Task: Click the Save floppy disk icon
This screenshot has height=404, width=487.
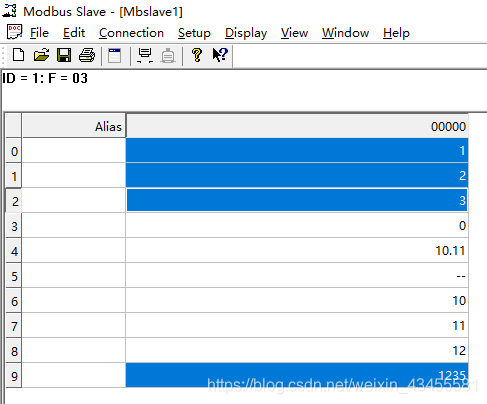Action: coord(64,55)
